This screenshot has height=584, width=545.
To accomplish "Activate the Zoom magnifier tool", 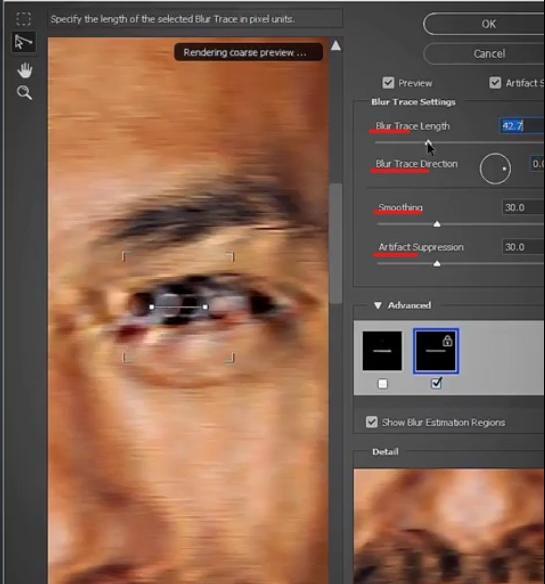I will click(25, 92).
